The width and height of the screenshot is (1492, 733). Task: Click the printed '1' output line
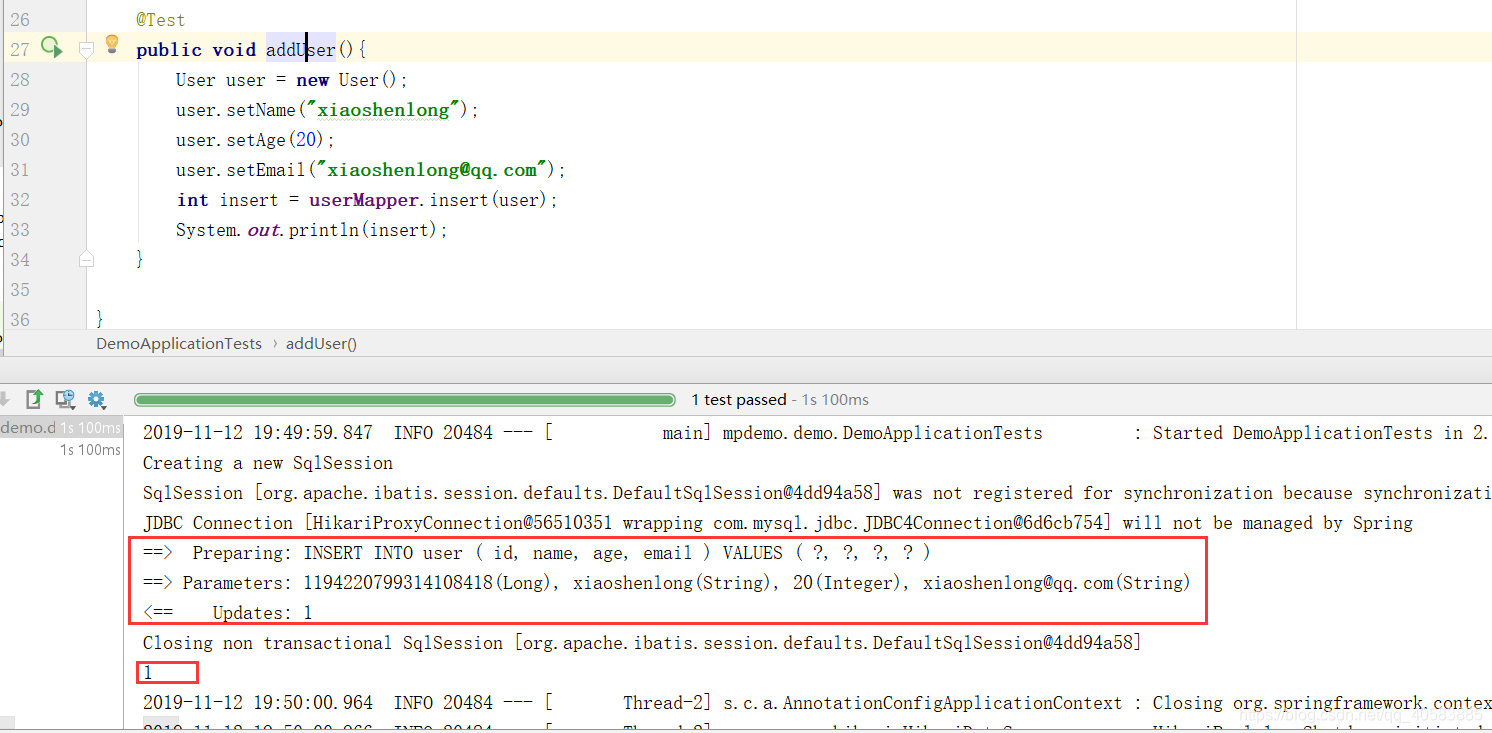tap(148, 673)
